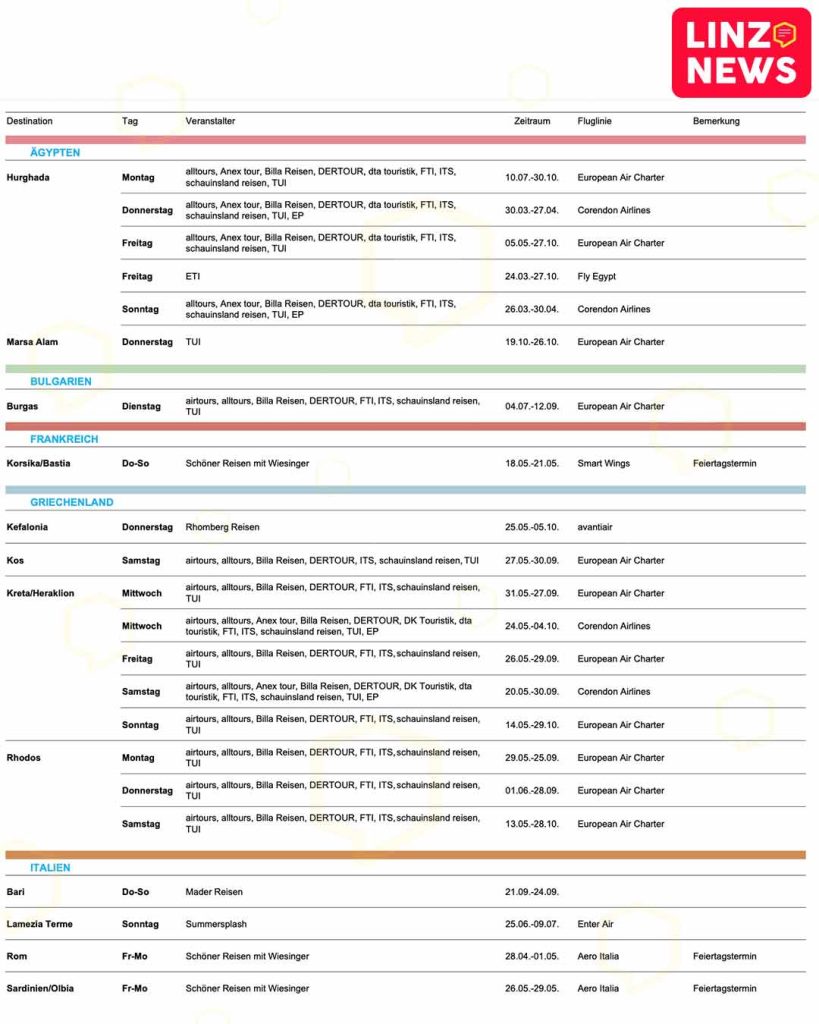This screenshot has width=819, height=1024.
Task: Select the Fluglinie column header
Action: [x=594, y=121]
